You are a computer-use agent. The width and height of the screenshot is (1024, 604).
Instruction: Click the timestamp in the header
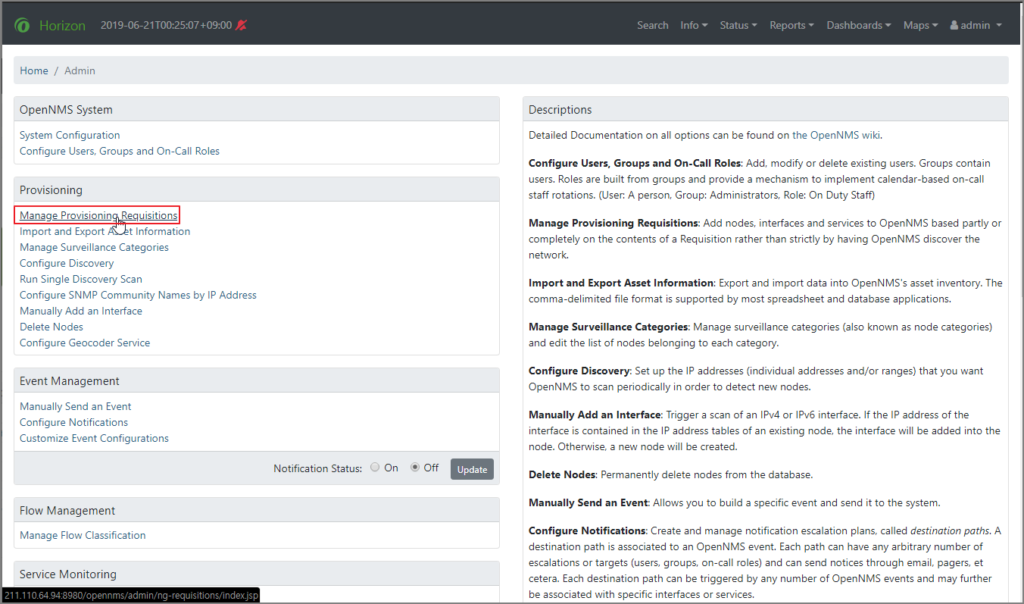click(166, 25)
